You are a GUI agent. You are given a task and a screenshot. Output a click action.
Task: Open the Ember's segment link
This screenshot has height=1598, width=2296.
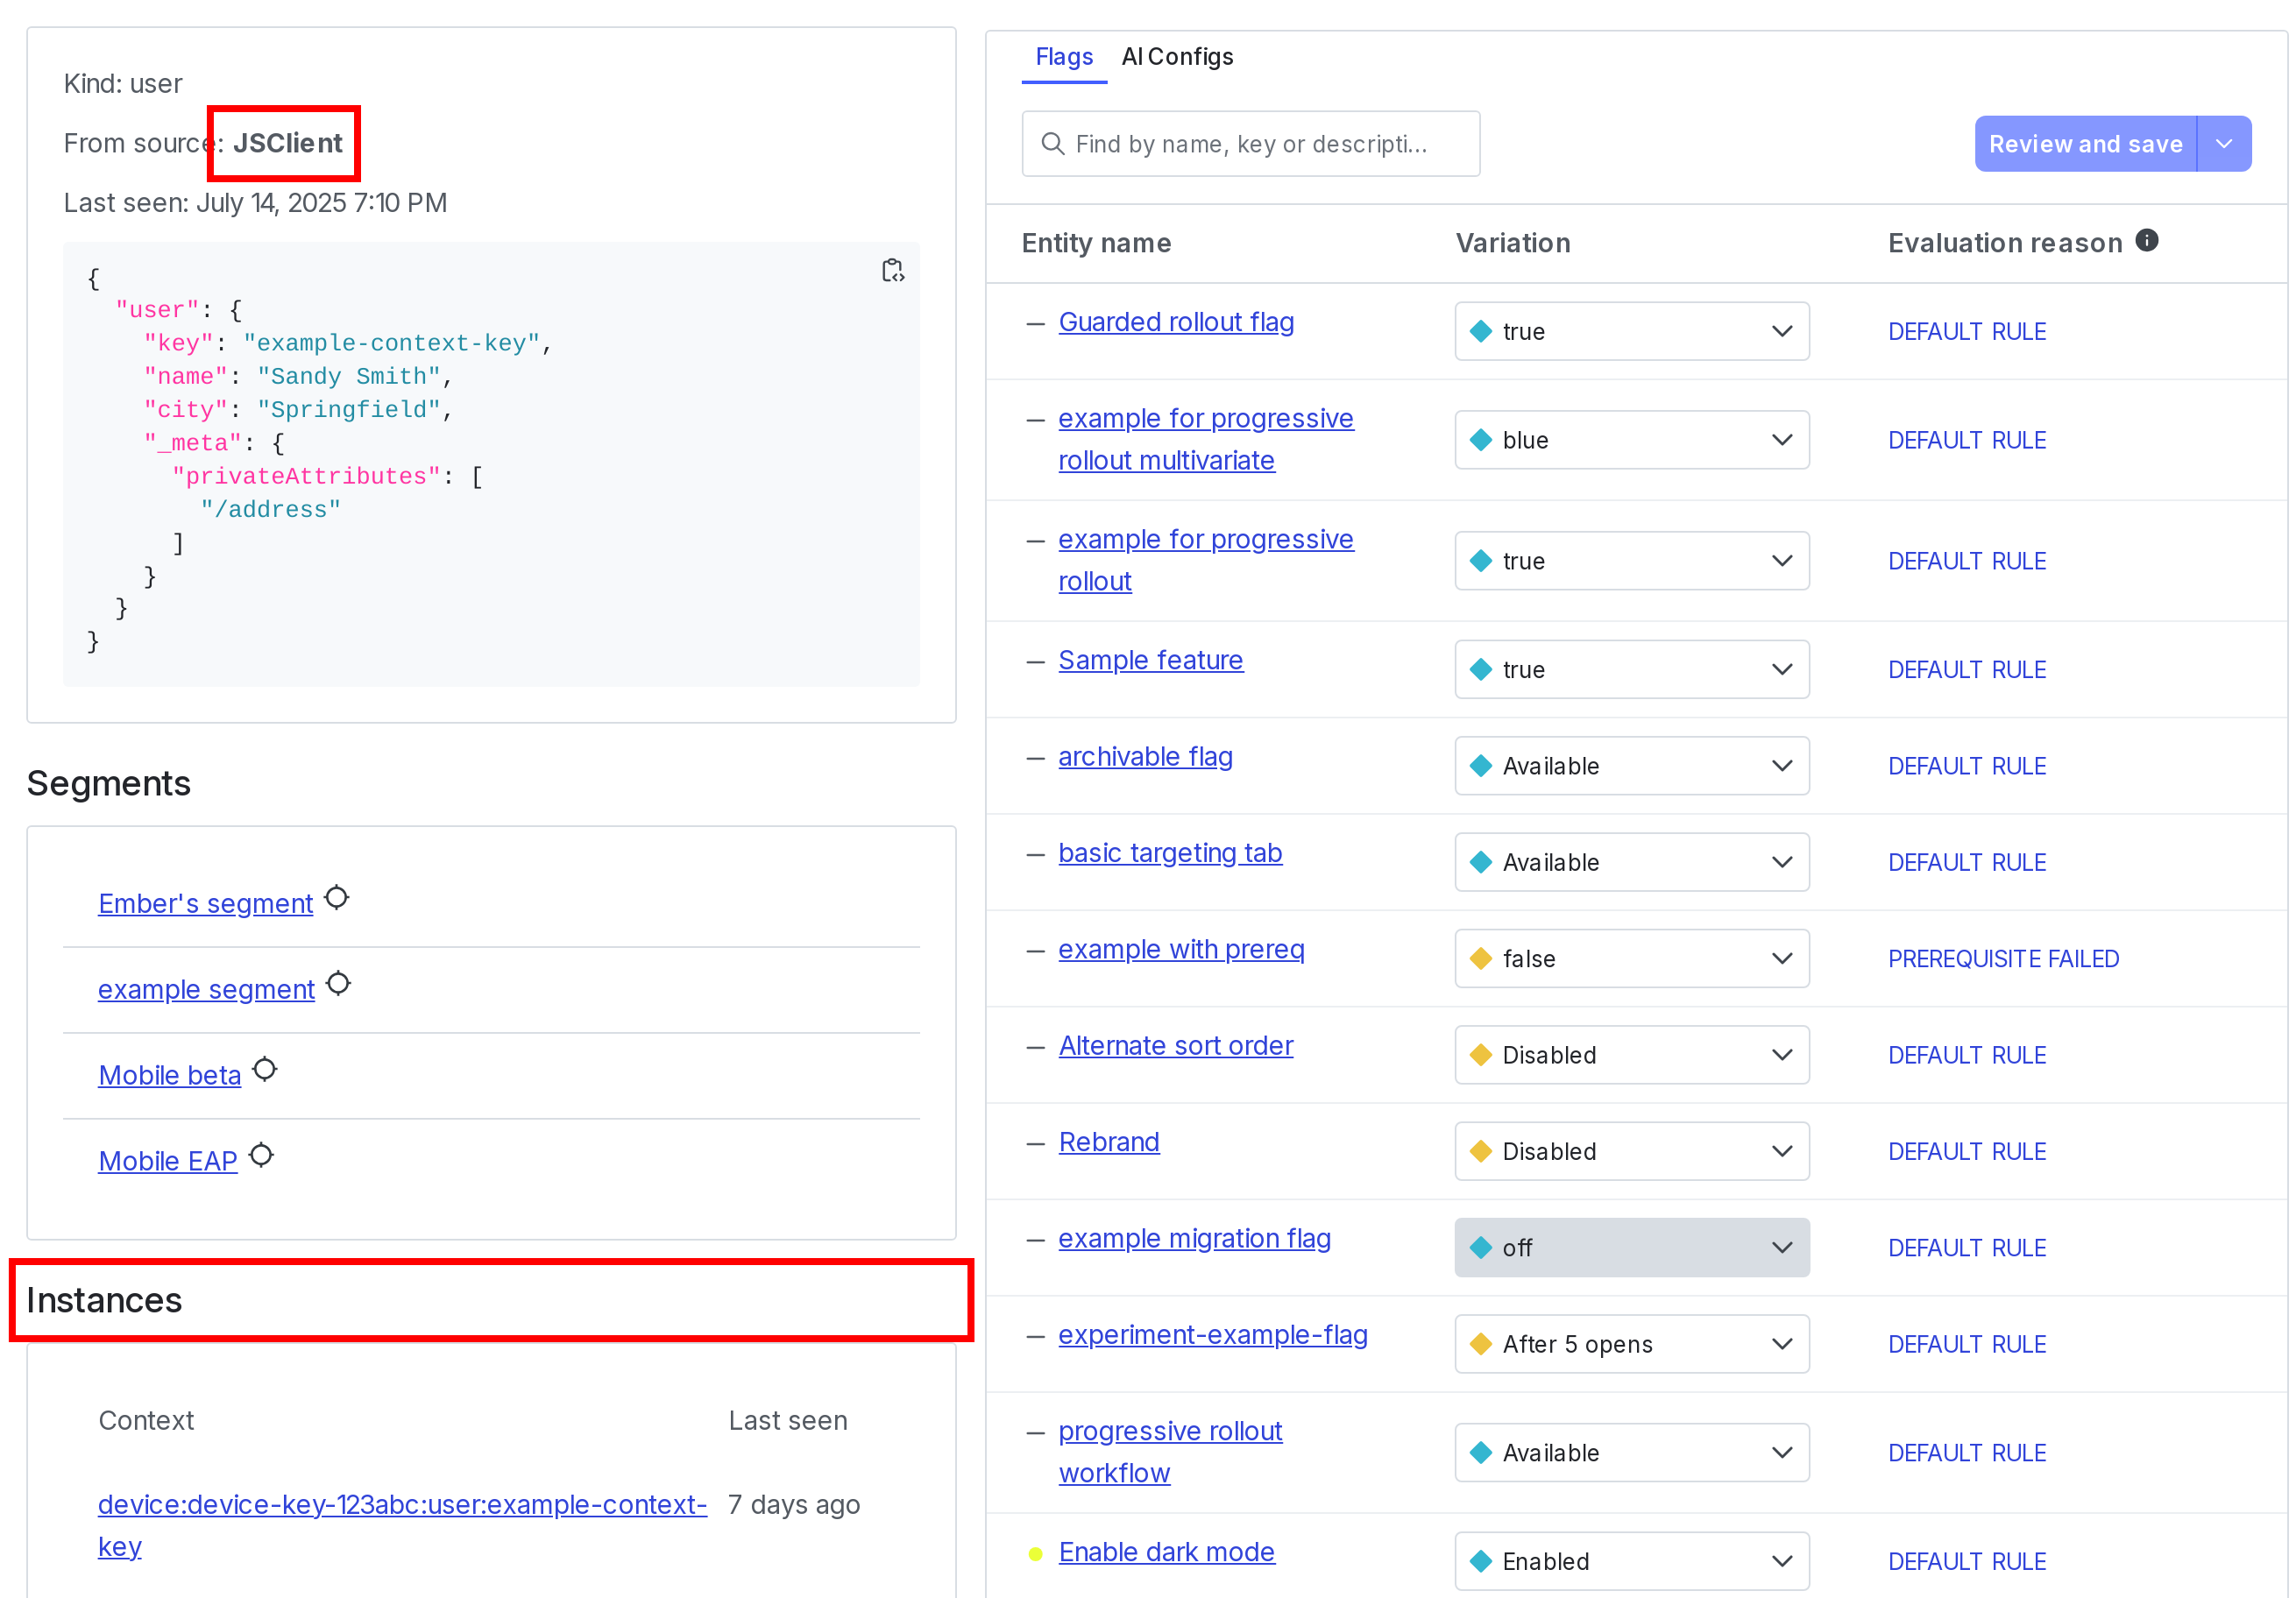(206, 903)
